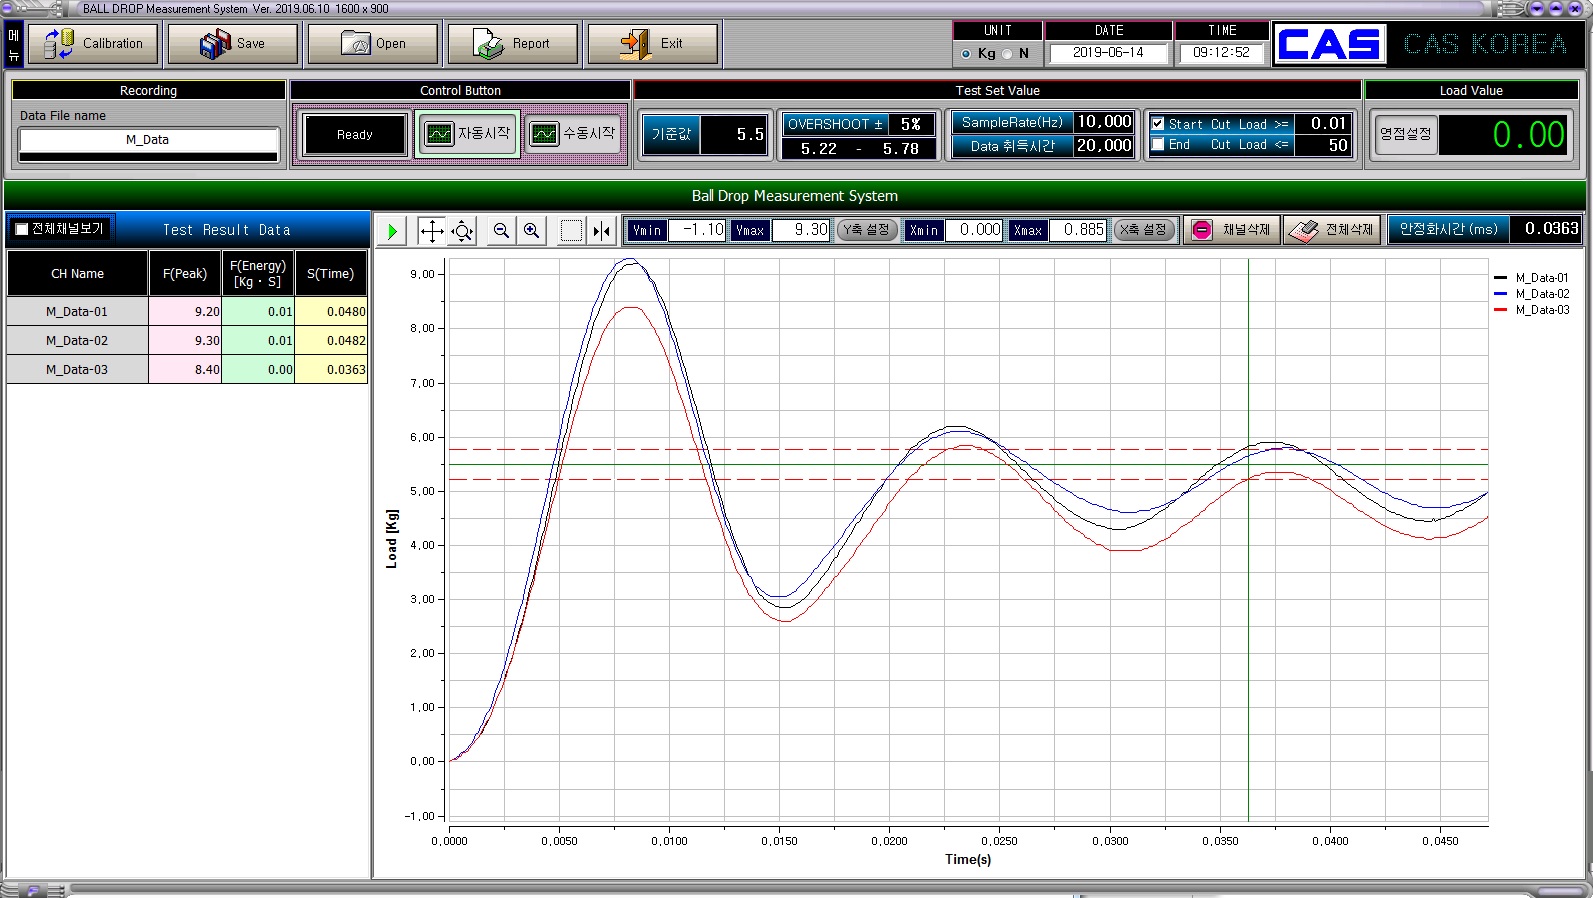Click M_Data-01 legend entry
Viewport: 1593px width, 898px height.
point(1532,278)
